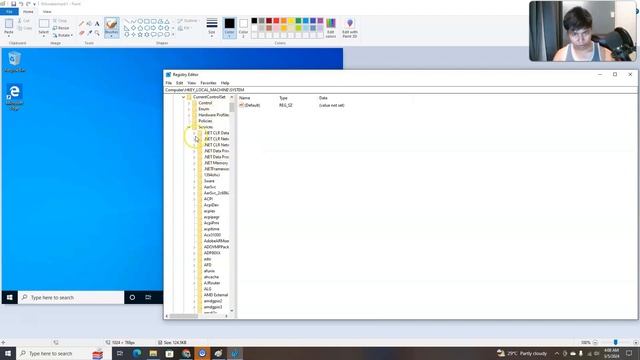Click the Paste clipboard icon in Paint
The height and width of the screenshot is (360, 640).
(x=9, y=24)
